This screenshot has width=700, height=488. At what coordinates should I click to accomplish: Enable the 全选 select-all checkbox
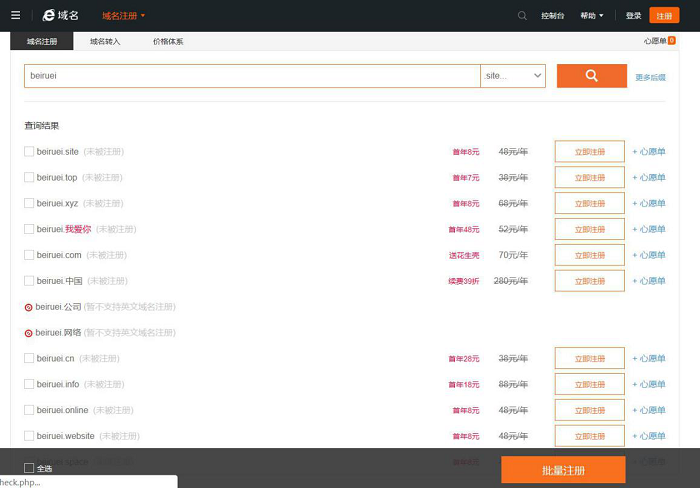[x=29, y=468]
